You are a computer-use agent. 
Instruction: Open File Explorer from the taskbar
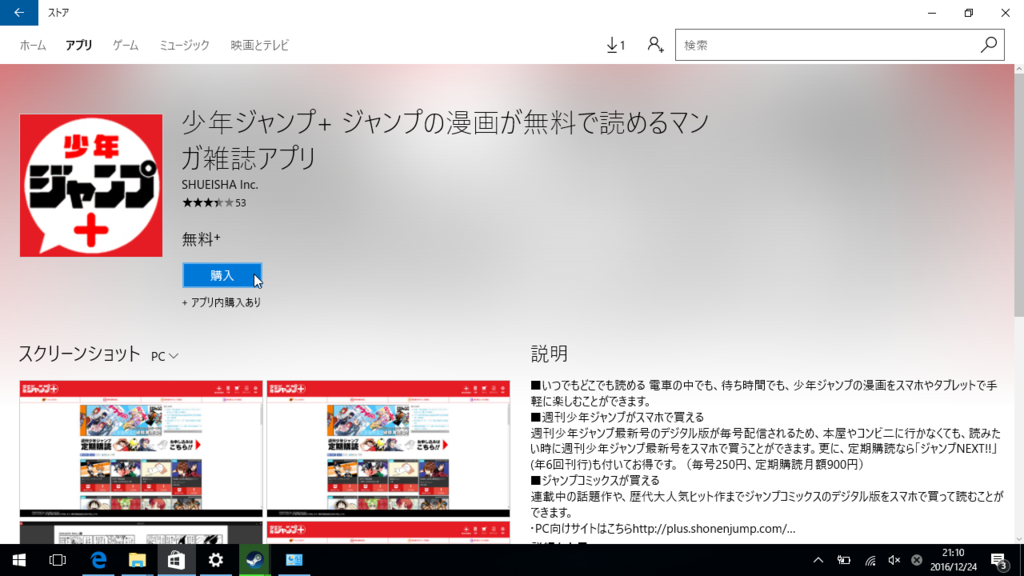click(x=137, y=560)
